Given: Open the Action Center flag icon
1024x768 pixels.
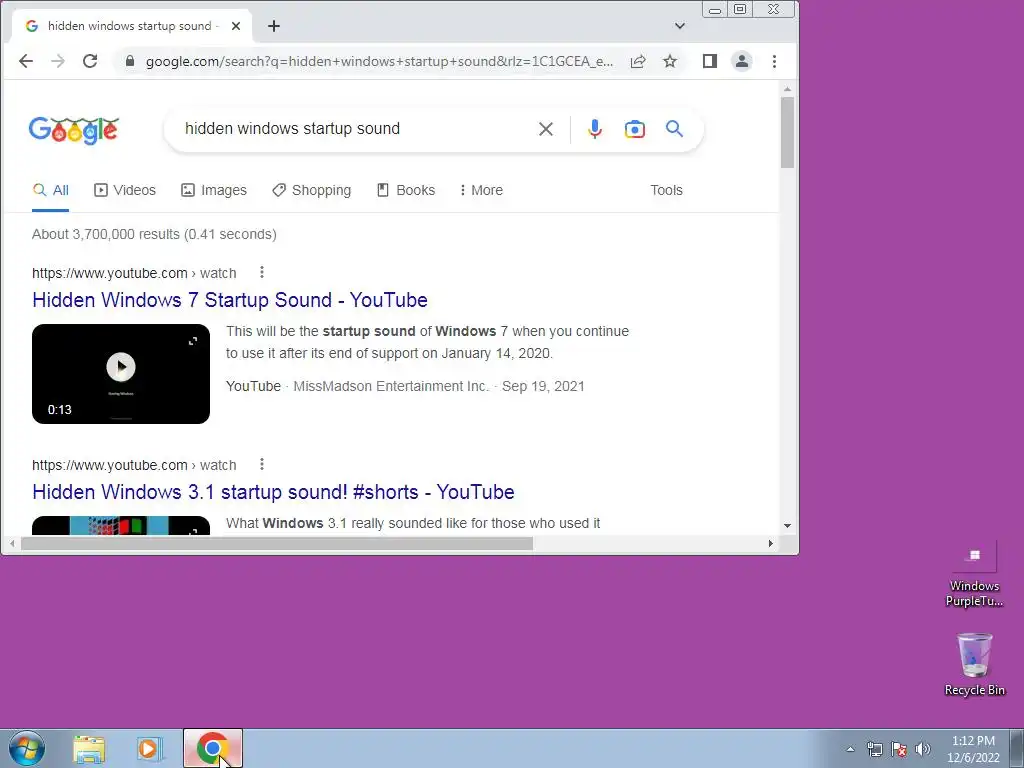Looking at the screenshot, I should [899, 749].
